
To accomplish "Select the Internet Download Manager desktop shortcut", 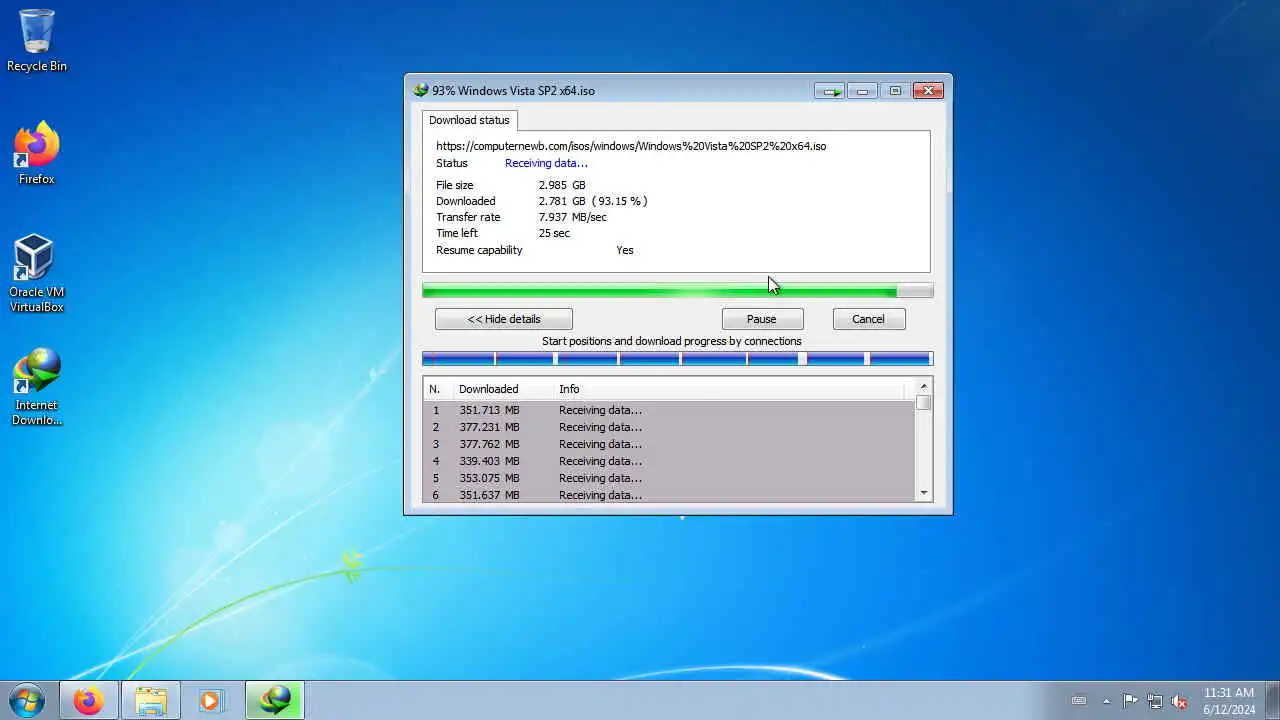I will point(37,386).
